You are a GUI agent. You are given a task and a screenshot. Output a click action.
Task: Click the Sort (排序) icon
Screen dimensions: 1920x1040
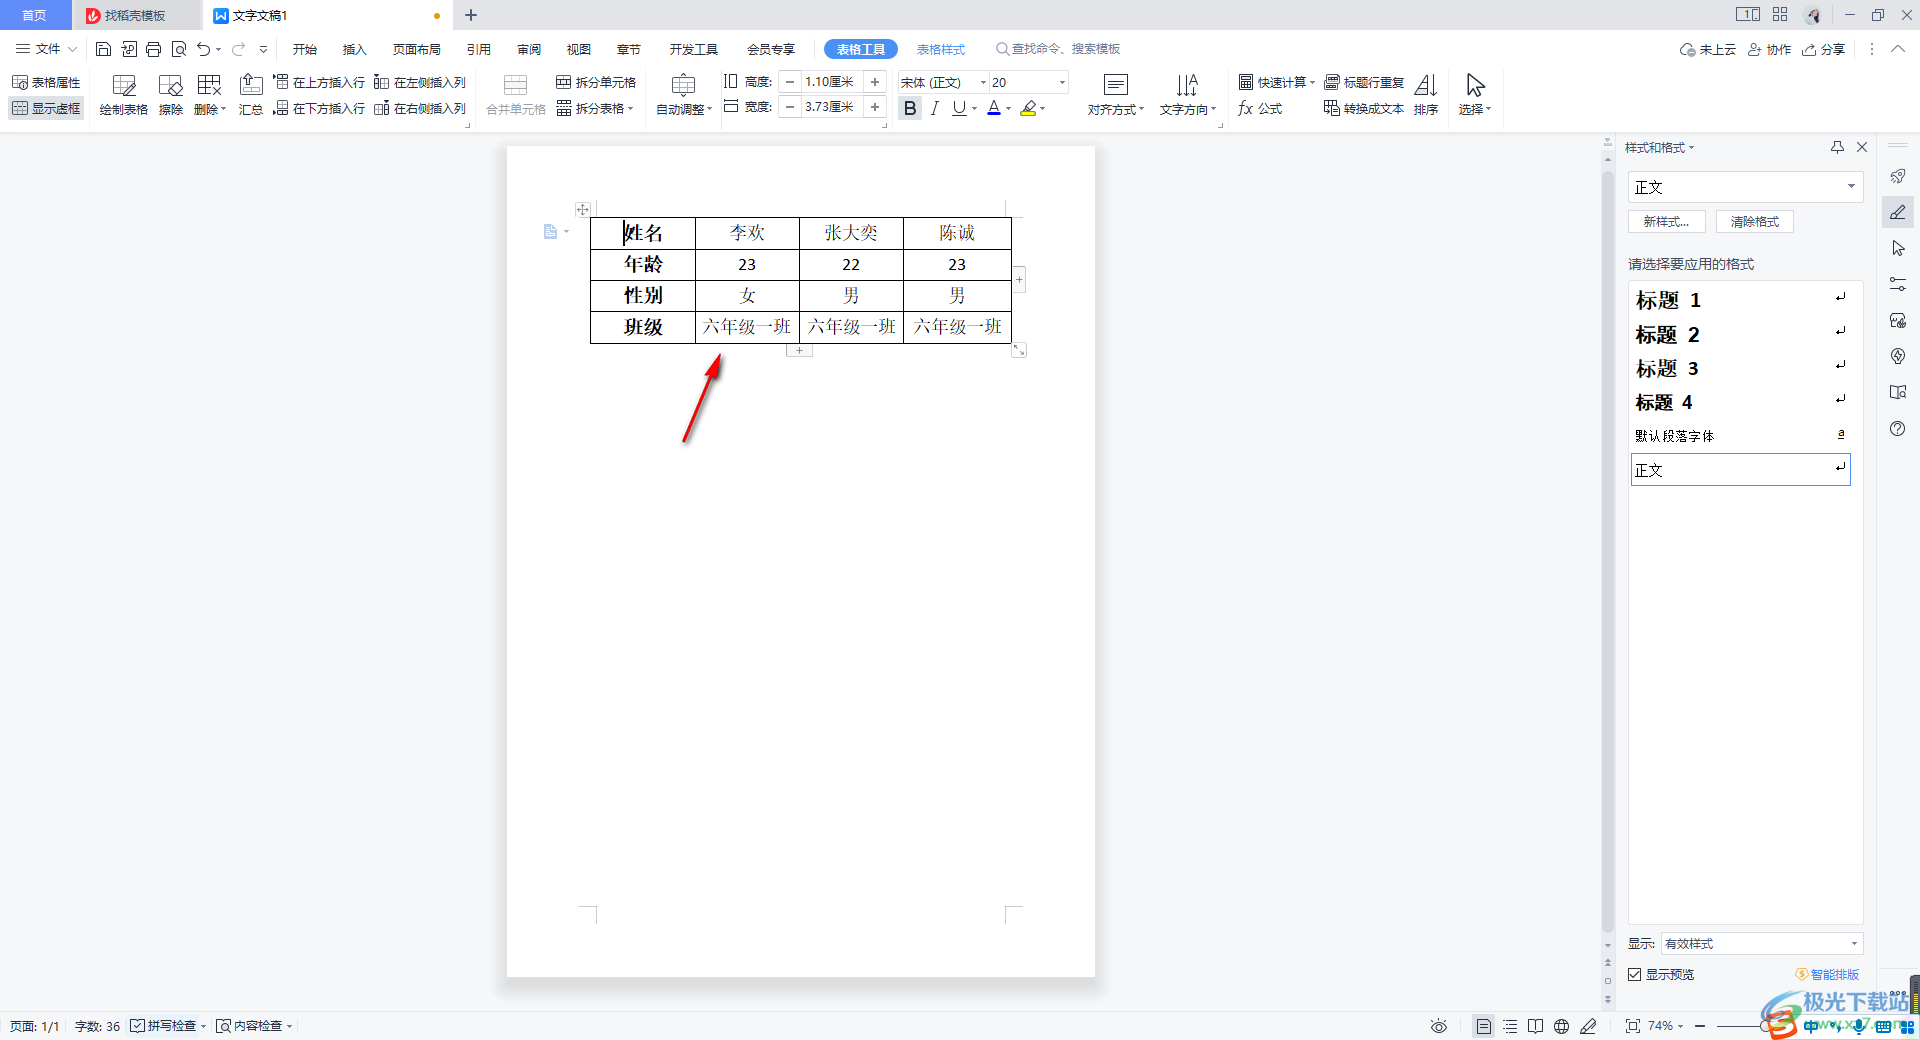point(1426,95)
